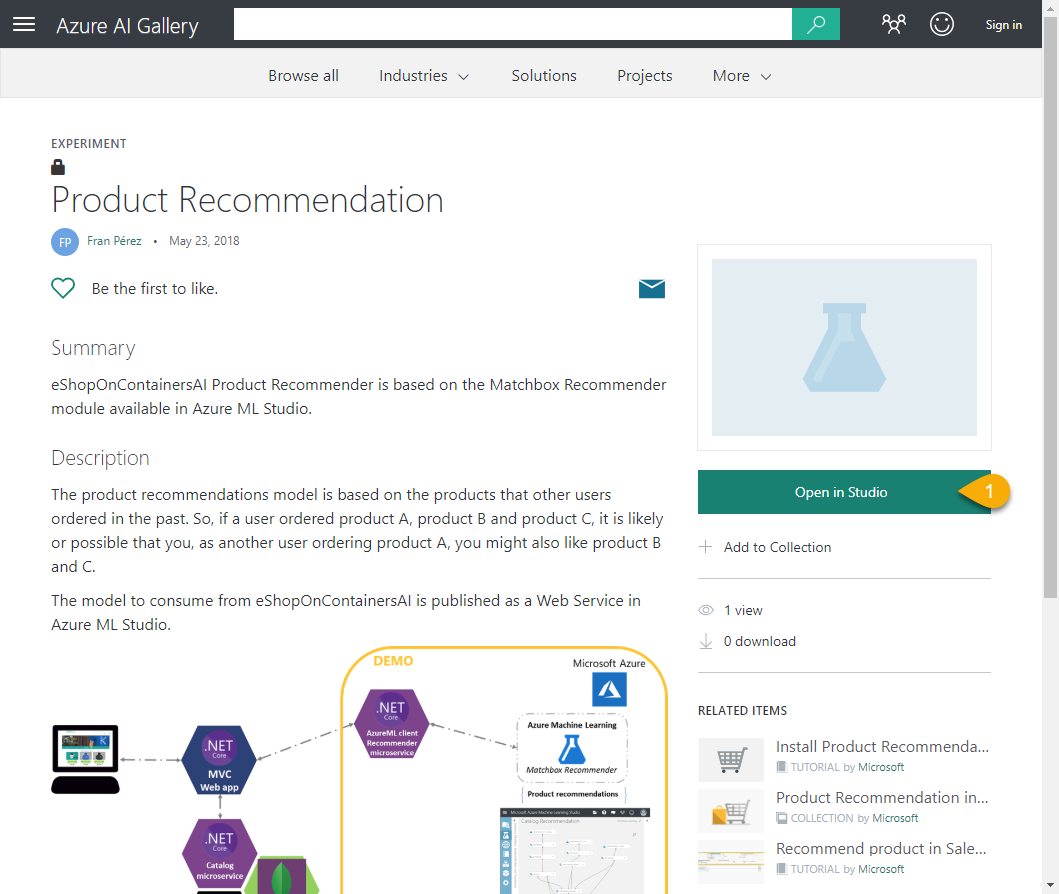
Task: Open Install Product Recommenda... tutorial link
Action: [882, 746]
